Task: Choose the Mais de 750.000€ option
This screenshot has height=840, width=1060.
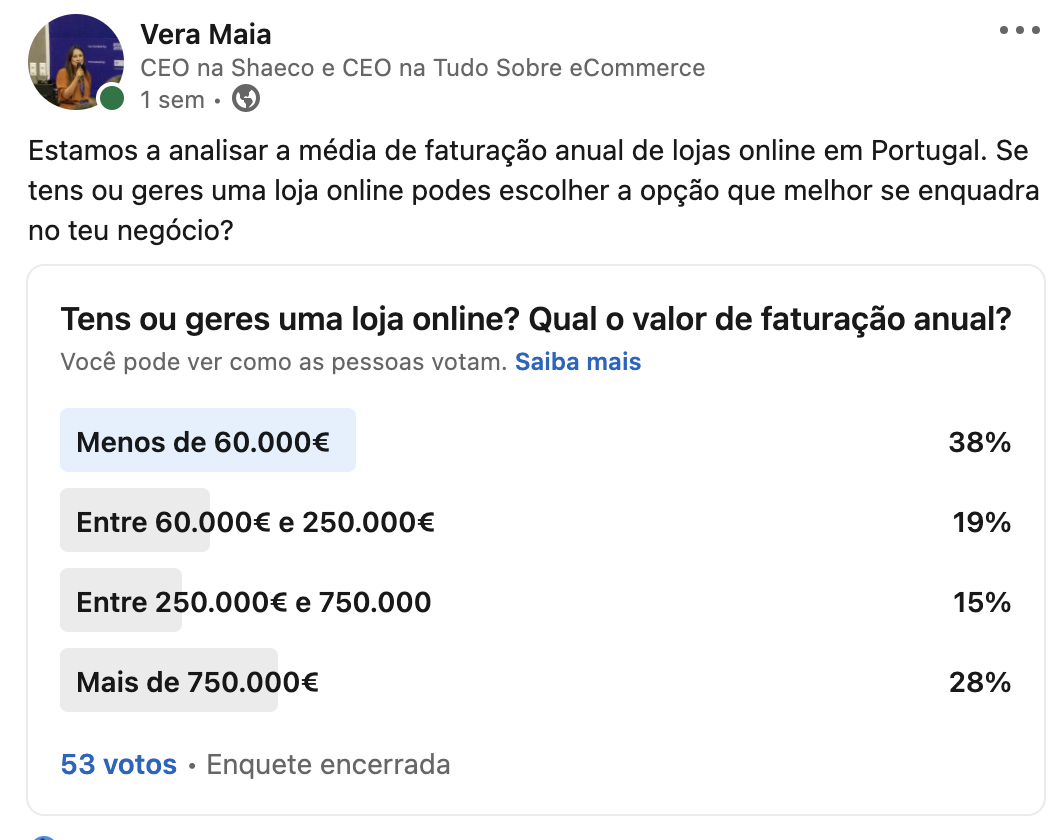Action: tap(196, 681)
